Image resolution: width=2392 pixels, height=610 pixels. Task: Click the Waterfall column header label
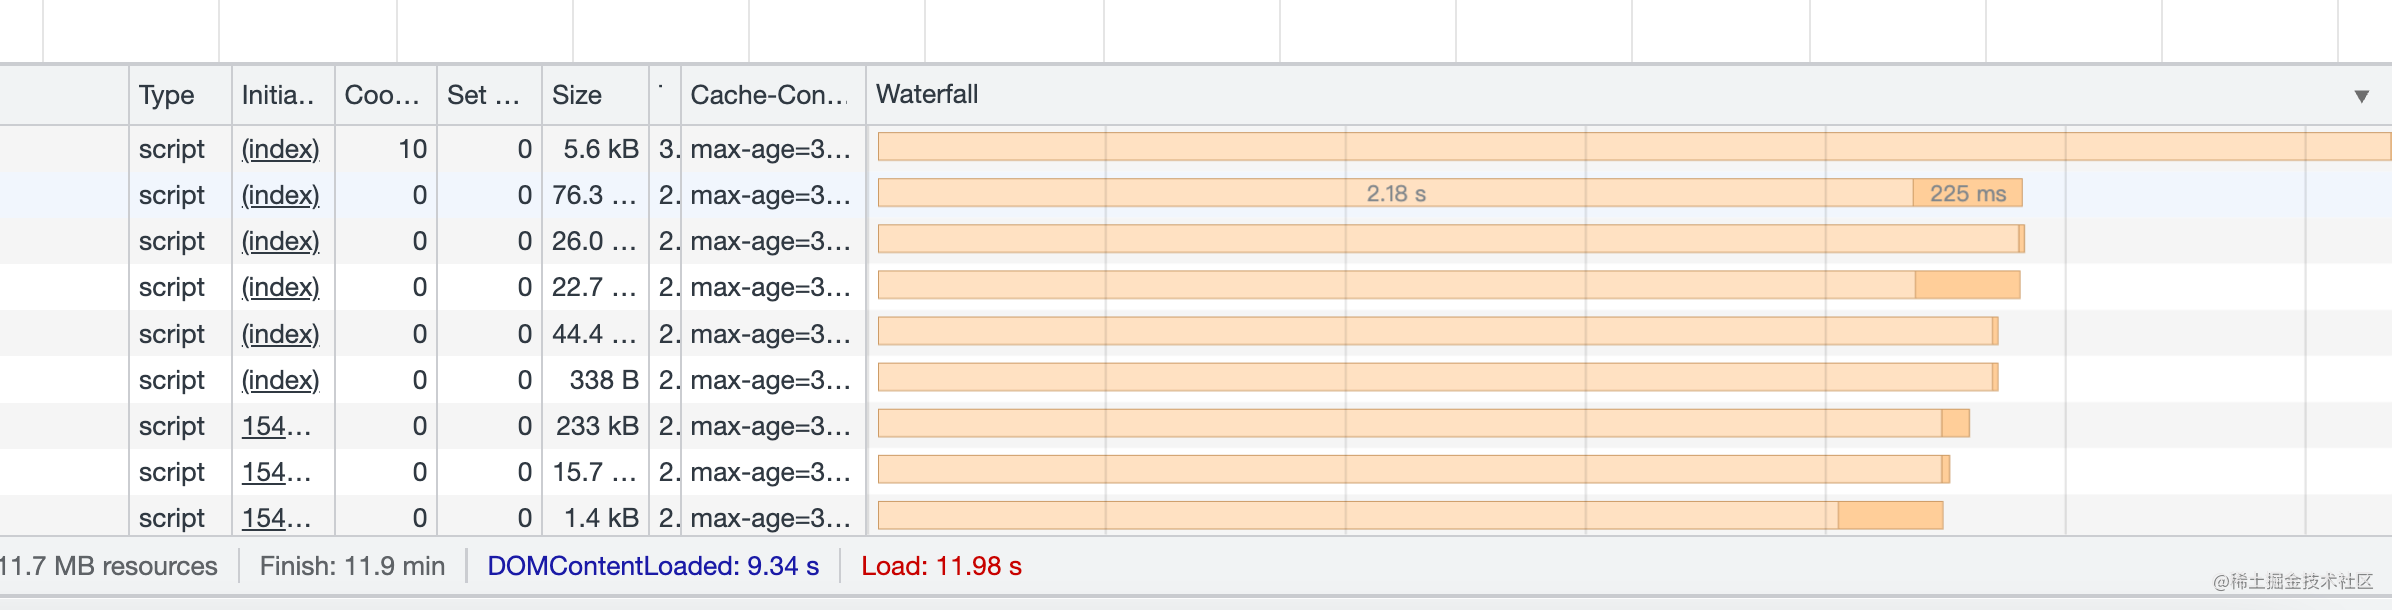pyautogui.click(x=927, y=95)
